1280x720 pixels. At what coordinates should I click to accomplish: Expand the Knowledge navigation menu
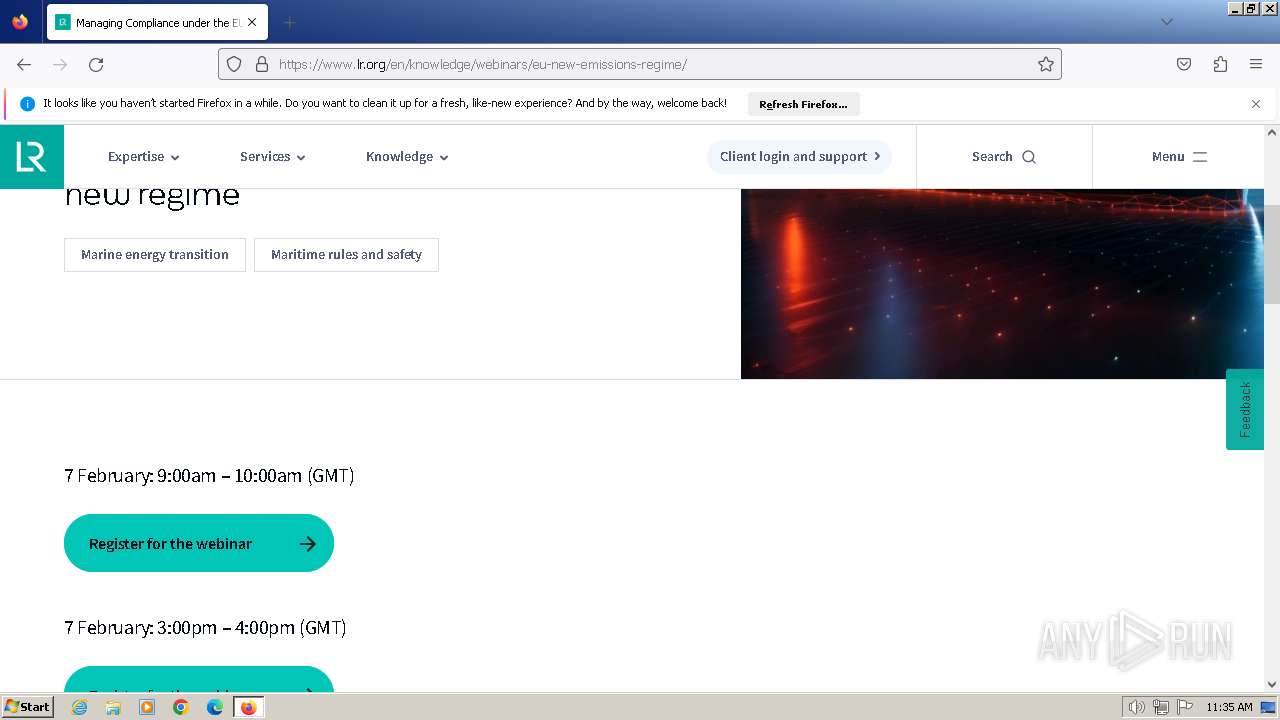[x=407, y=157]
